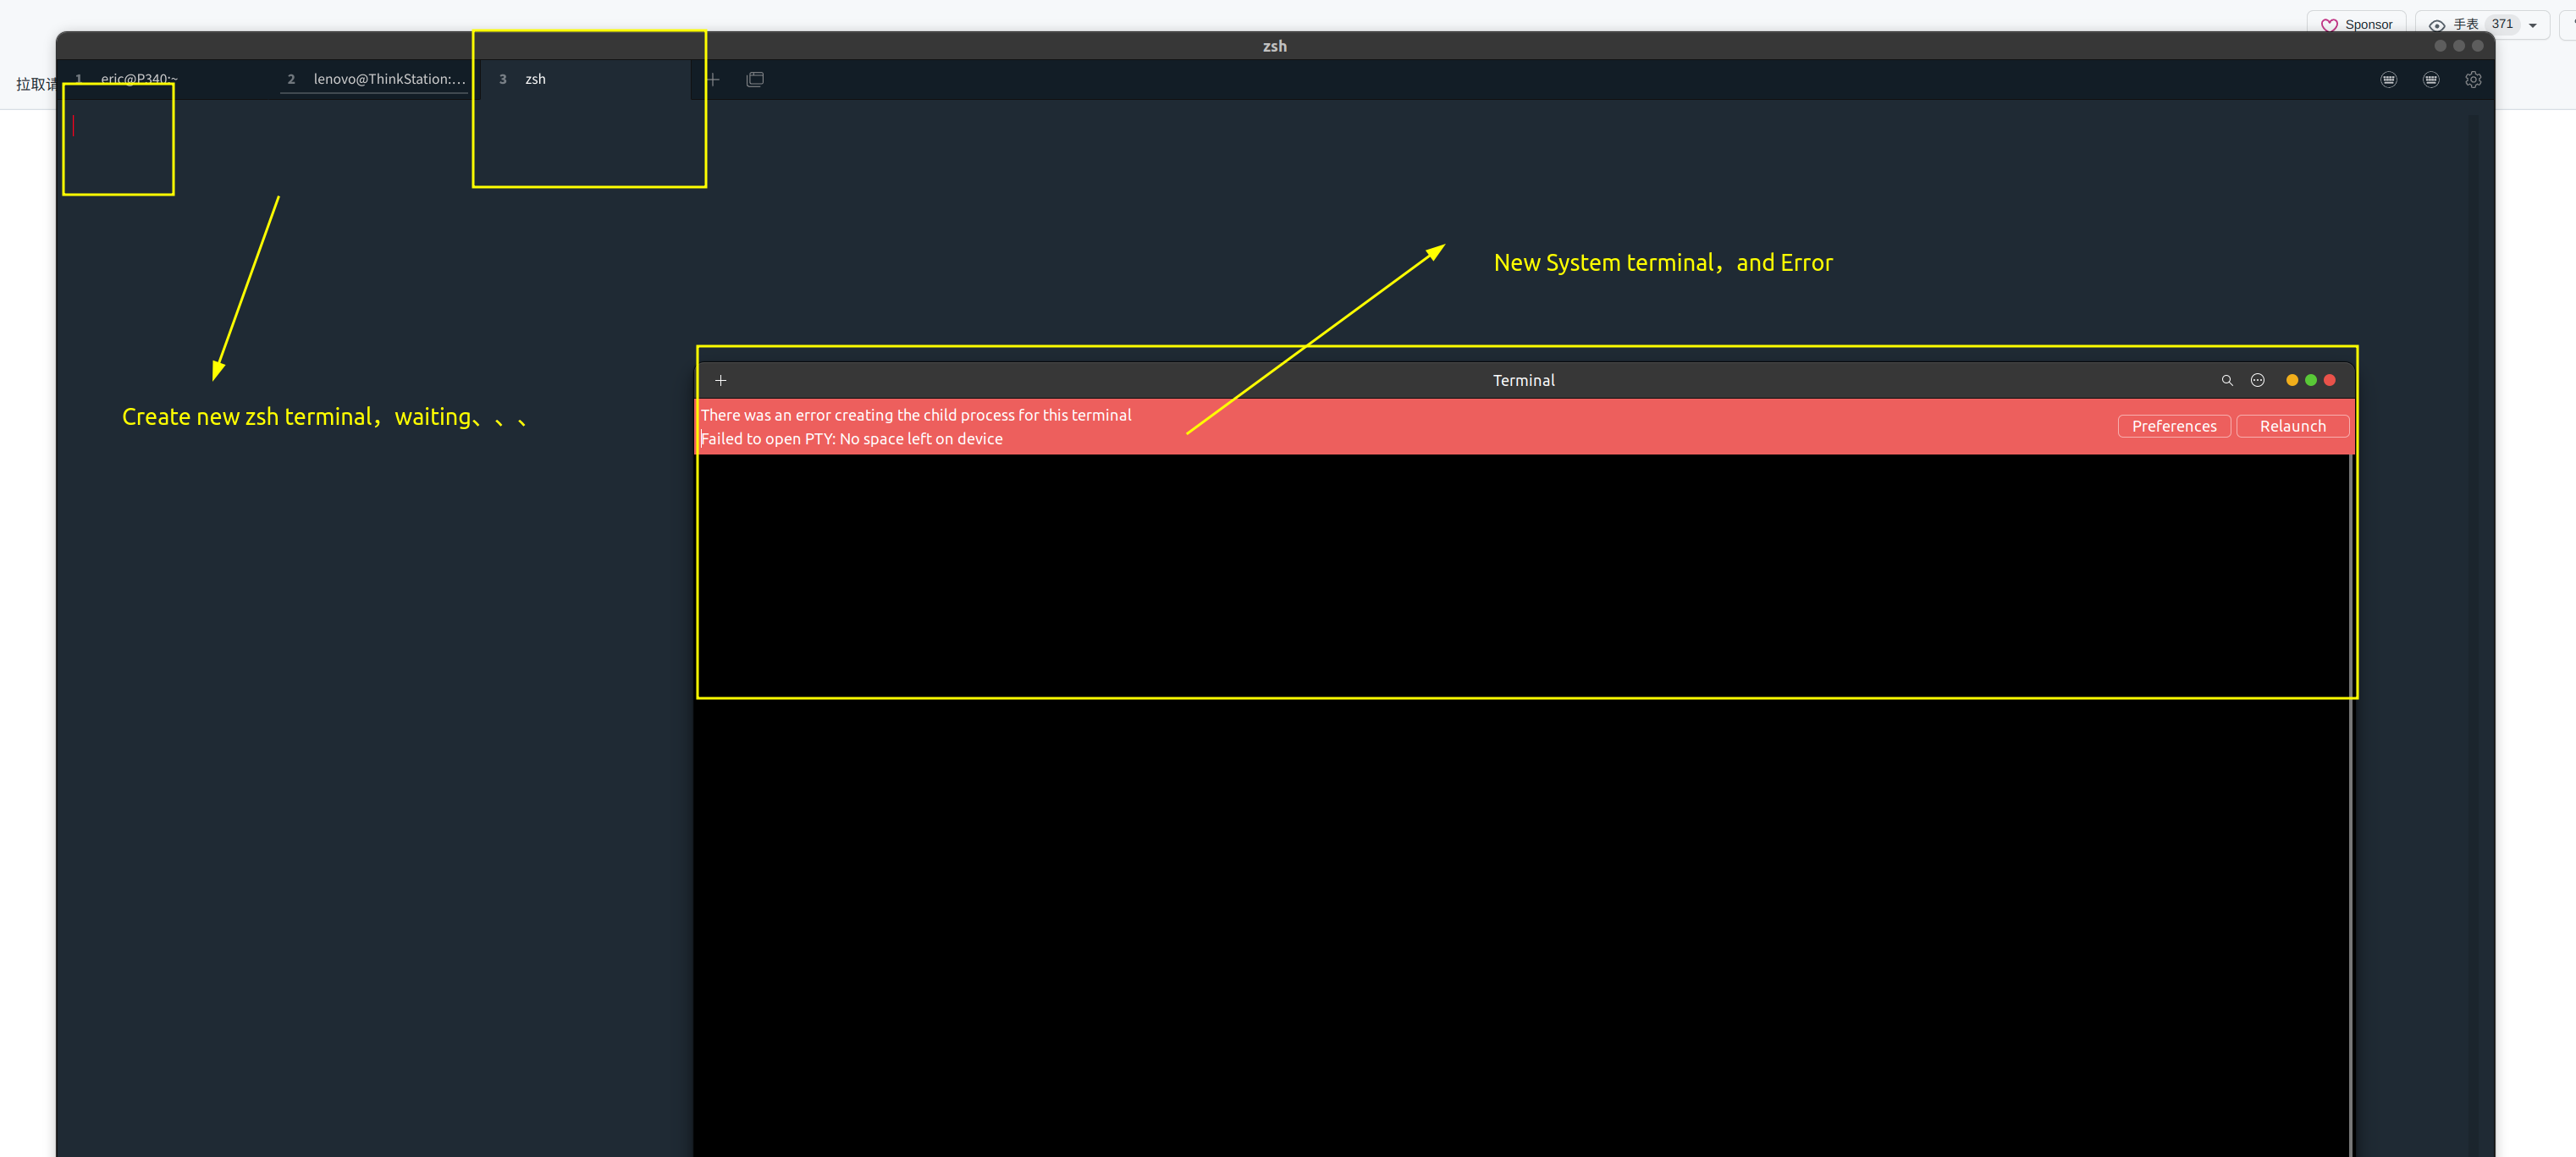This screenshot has width=2576, height=1157.
Task: Click the keyboard icon next to the settings gear
Action: 2431,80
